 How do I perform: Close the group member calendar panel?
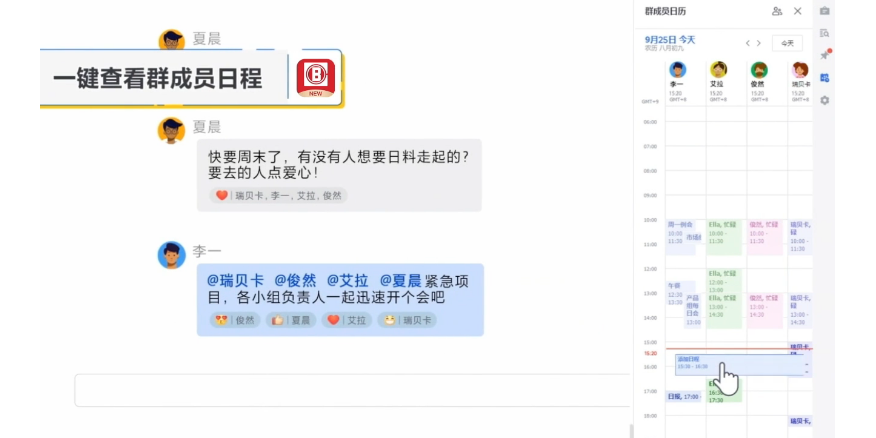coord(798,11)
